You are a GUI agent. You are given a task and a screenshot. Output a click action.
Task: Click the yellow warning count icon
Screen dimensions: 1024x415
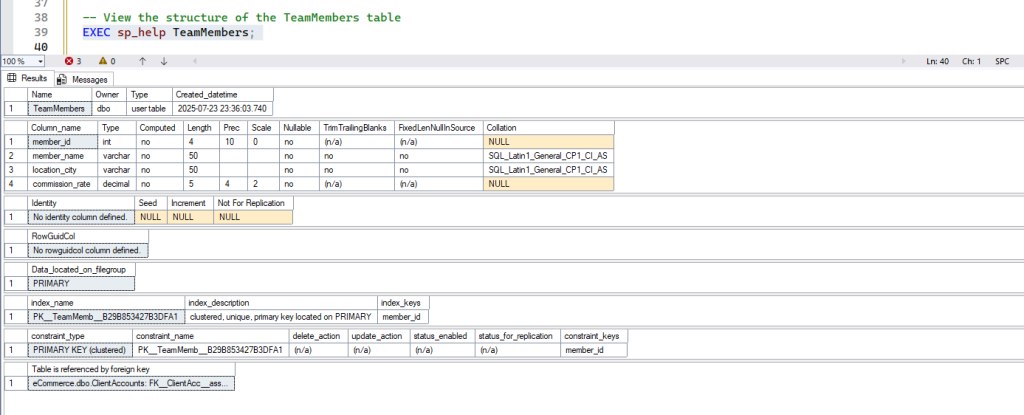coord(103,61)
